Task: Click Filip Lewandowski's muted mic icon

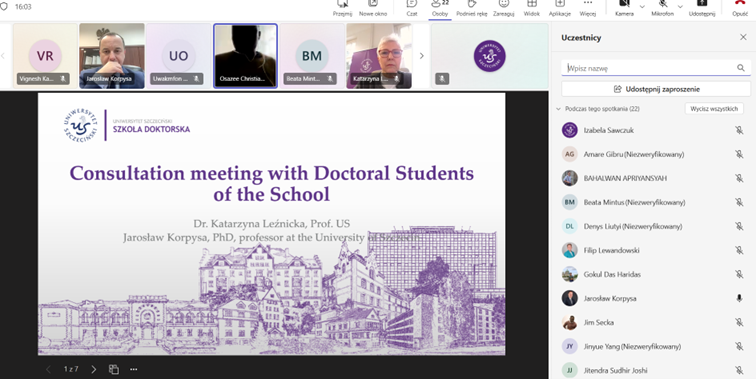Action: point(739,250)
